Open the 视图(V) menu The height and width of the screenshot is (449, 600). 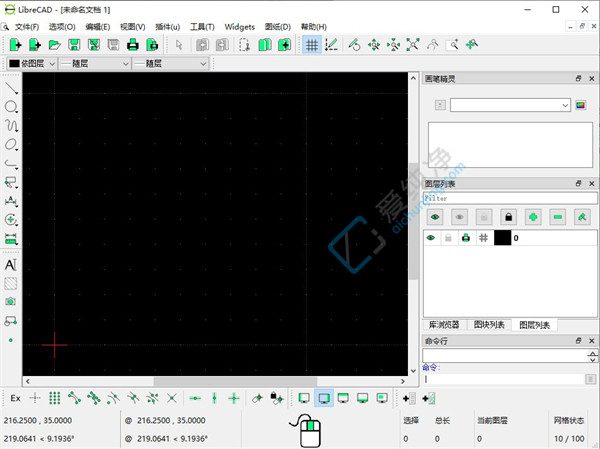coord(132,27)
